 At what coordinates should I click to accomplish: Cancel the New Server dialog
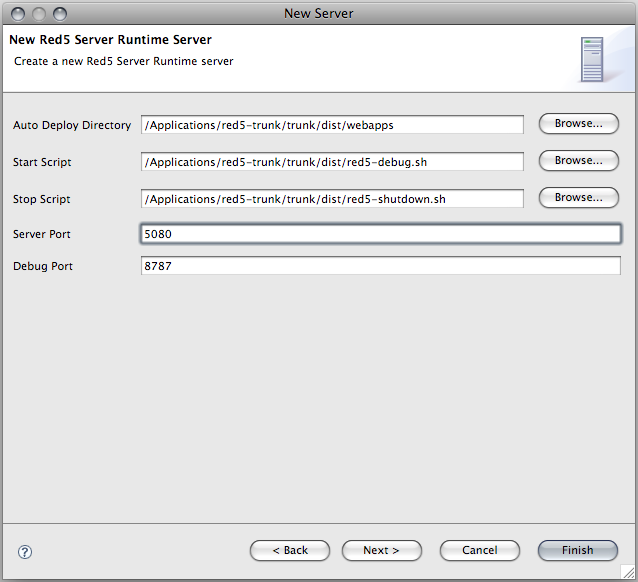(480, 551)
